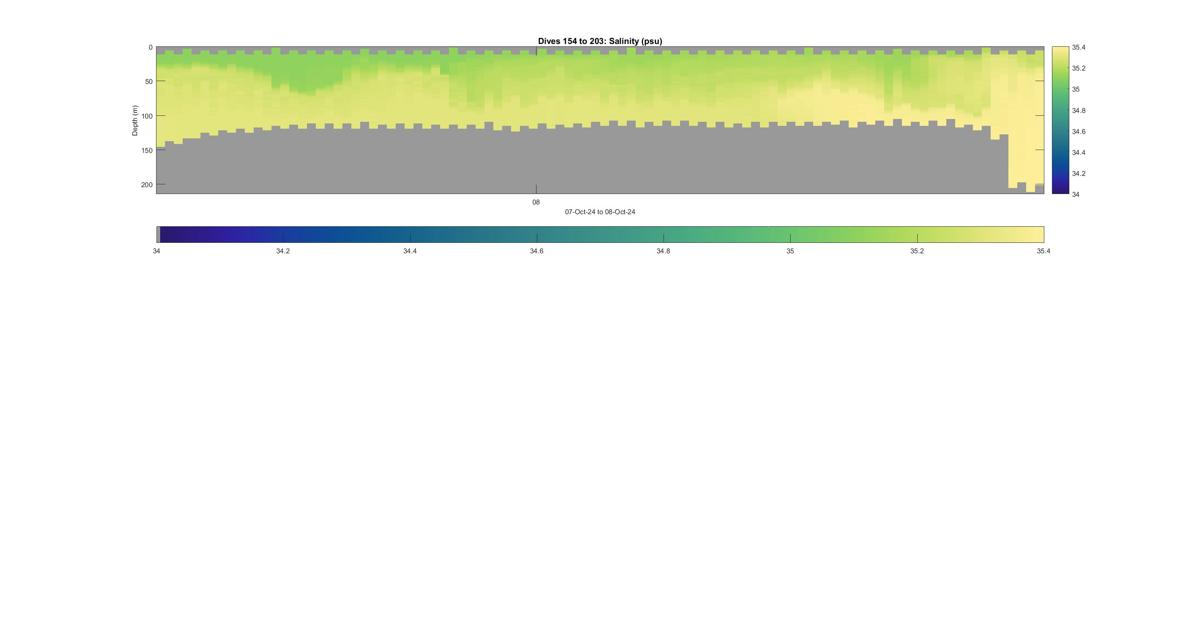1200x622 pixels.
Task: Click '34.6' label under the horizontal colorbar
Action: tap(536, 251)
